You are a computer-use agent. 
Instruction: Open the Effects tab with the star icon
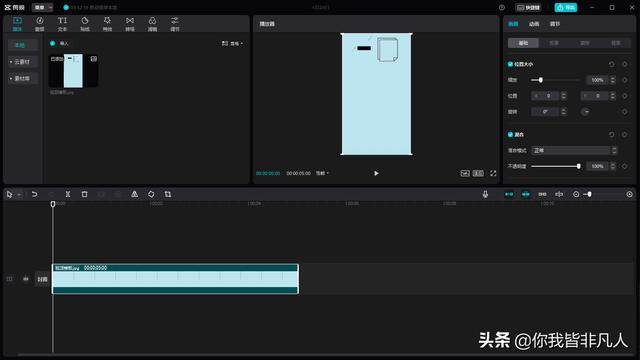pos(107,24)
